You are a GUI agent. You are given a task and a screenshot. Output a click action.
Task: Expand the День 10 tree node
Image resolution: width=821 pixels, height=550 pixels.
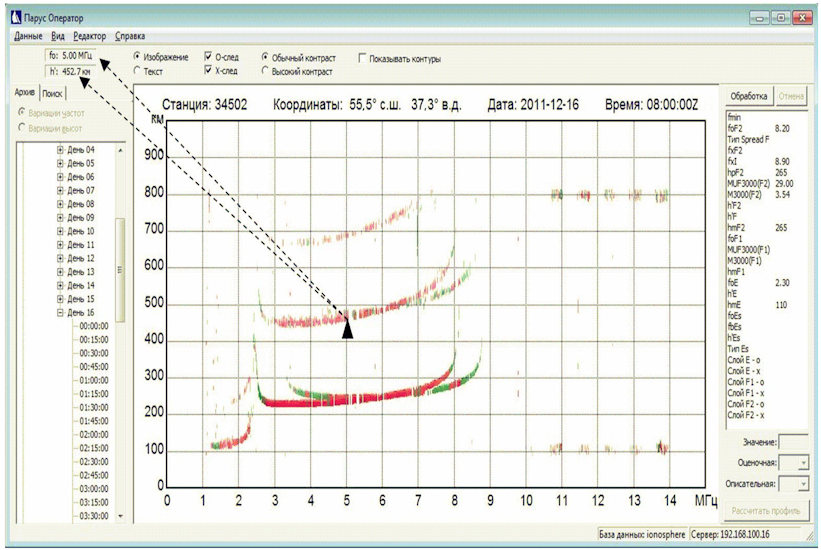(x=60, y=232)
